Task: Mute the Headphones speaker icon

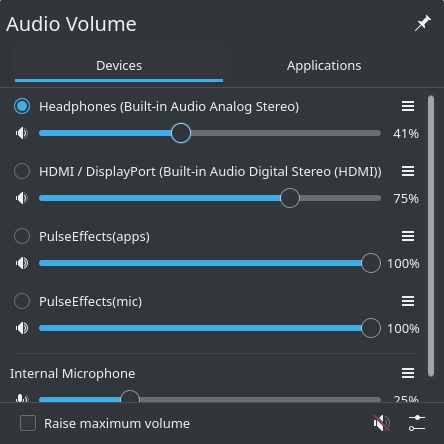Action: [x=22, y=133]
